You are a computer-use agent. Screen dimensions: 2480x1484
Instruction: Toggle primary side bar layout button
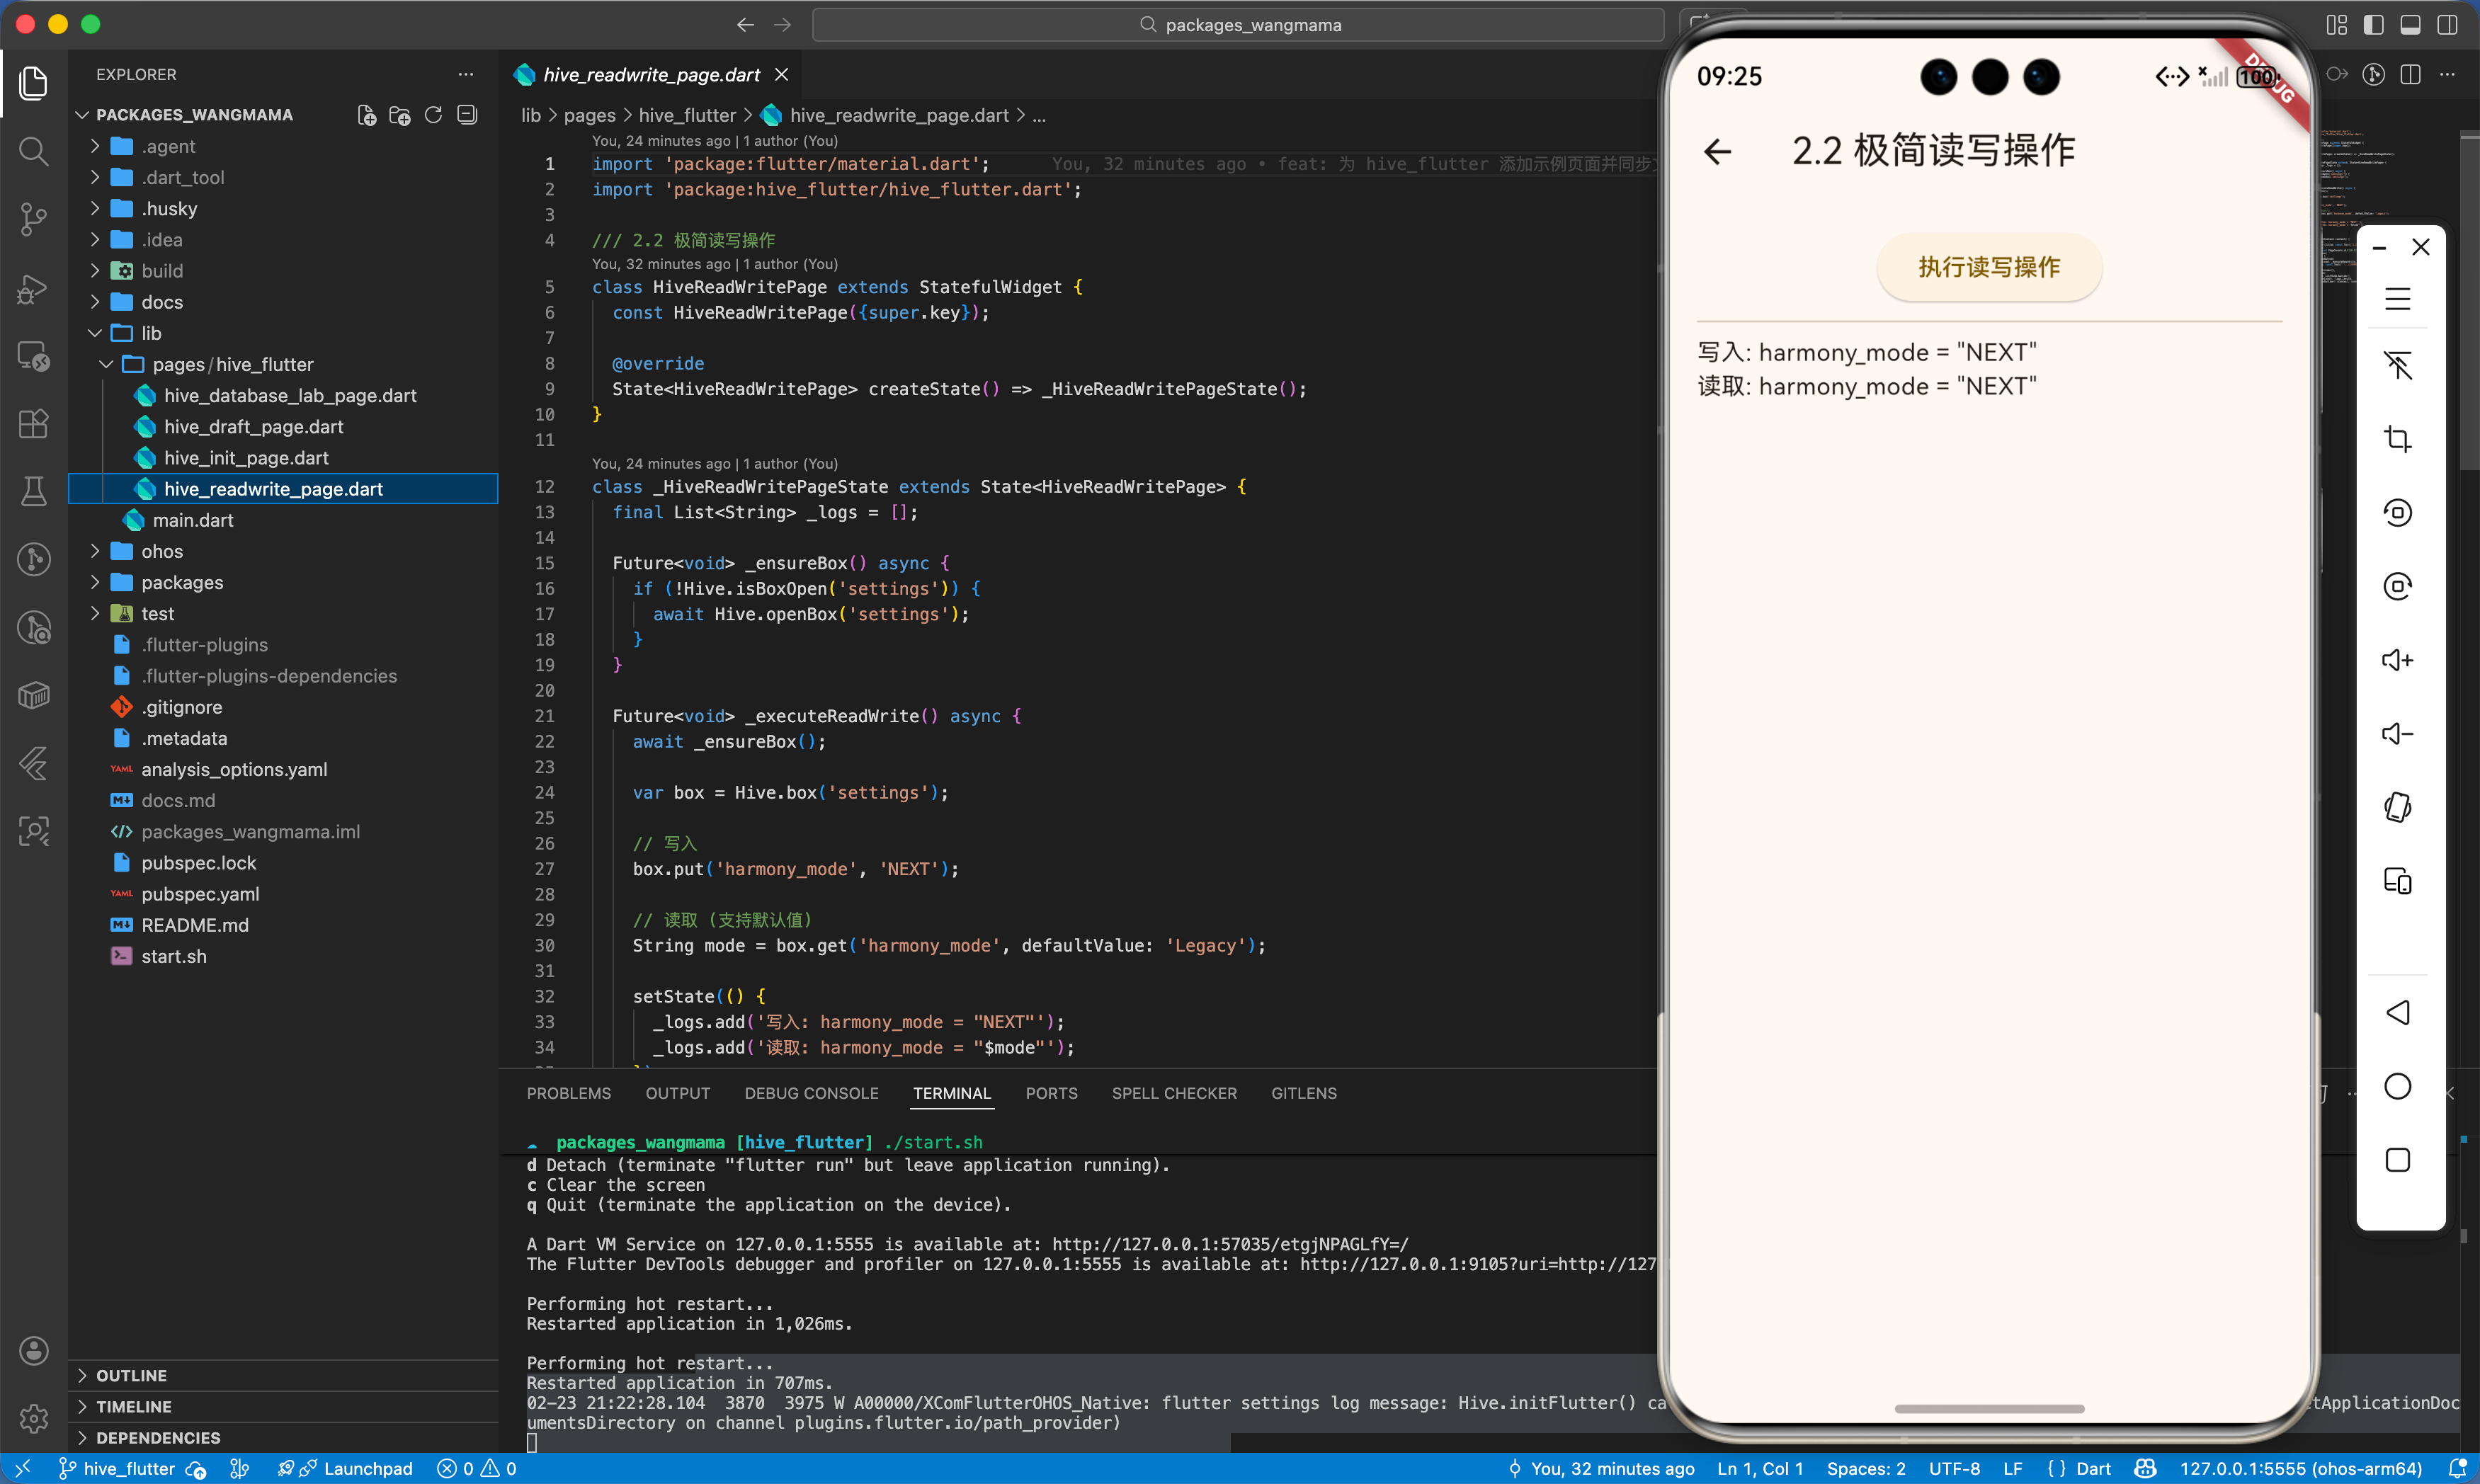[2373, 25]
